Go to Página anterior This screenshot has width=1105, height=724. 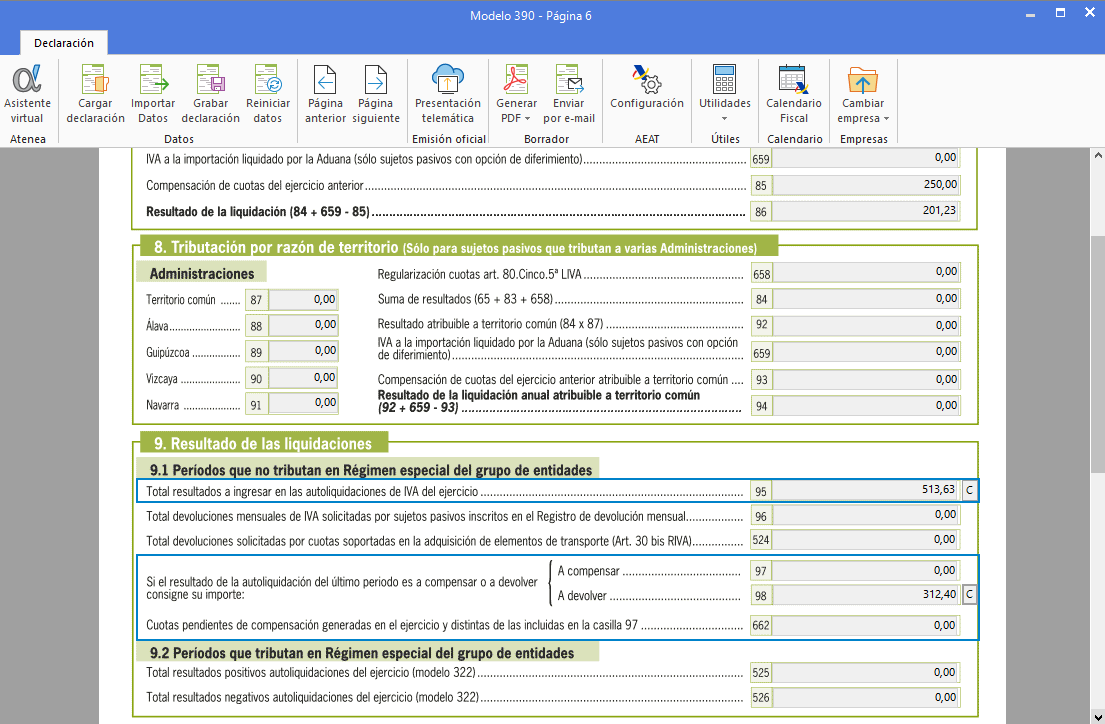coord(325,94)
